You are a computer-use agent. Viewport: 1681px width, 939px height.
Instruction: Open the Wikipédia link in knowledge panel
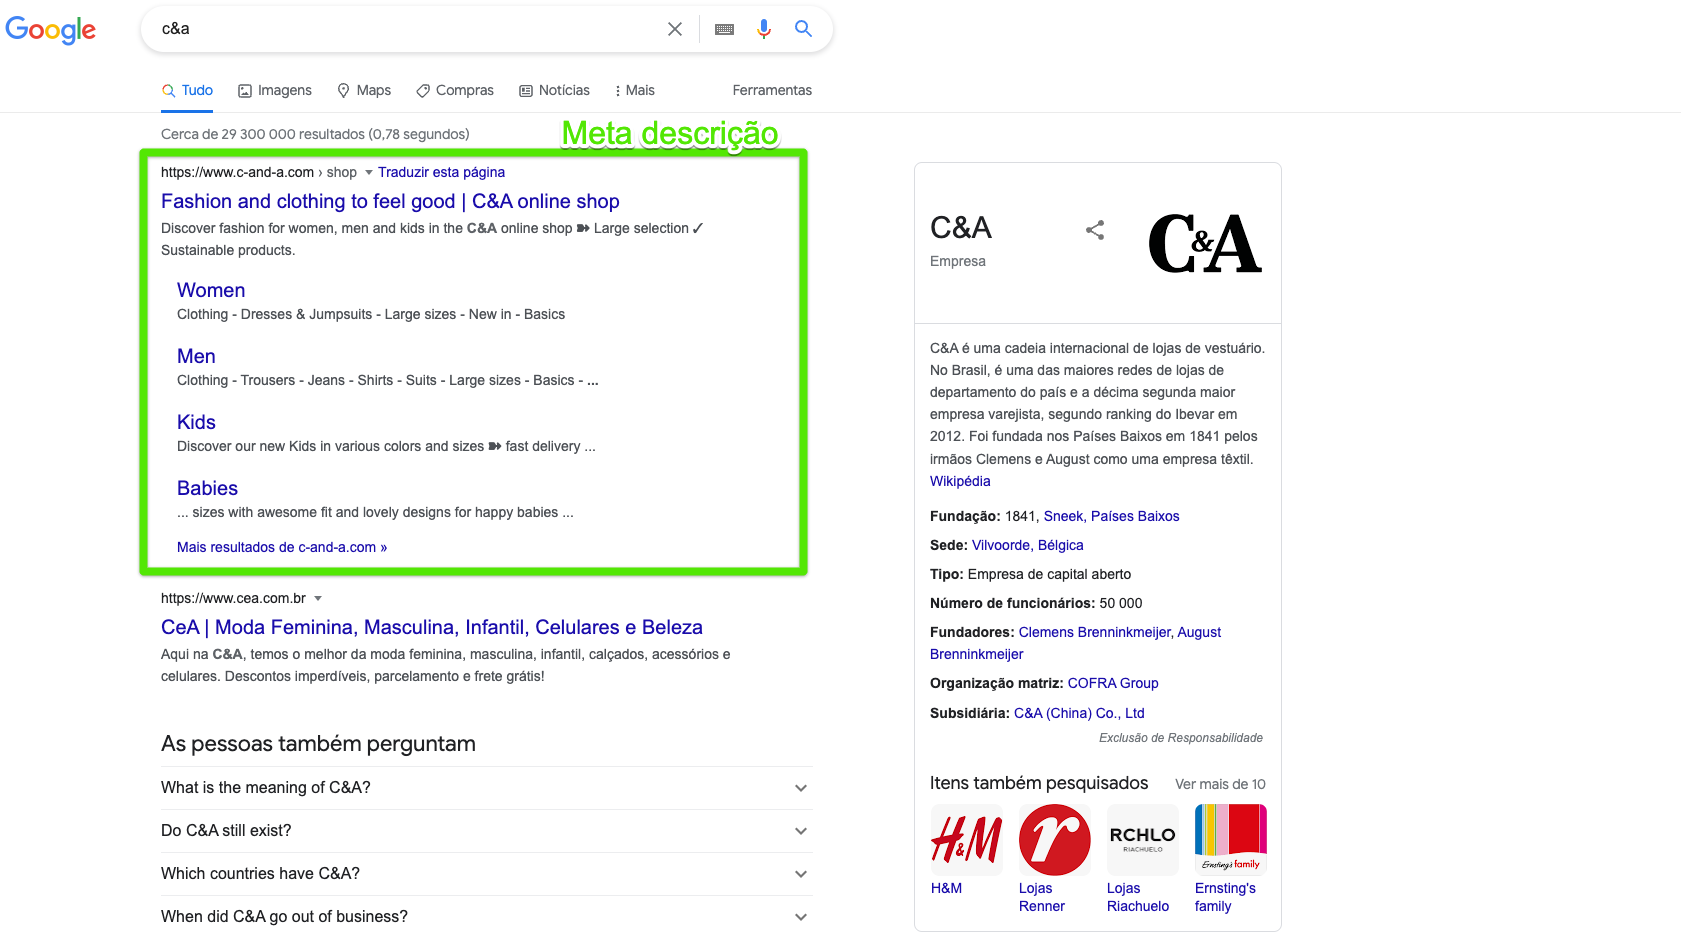pos(960,481)
